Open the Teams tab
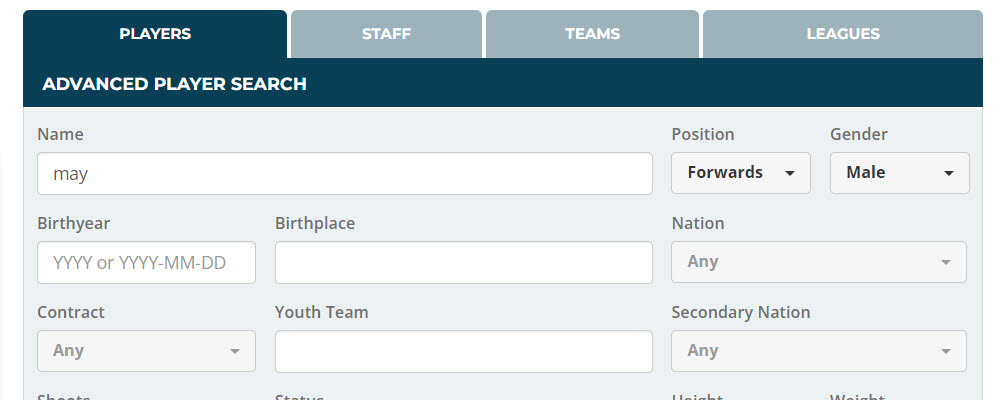Screen dimensions: 1004x400 [592, 34]
